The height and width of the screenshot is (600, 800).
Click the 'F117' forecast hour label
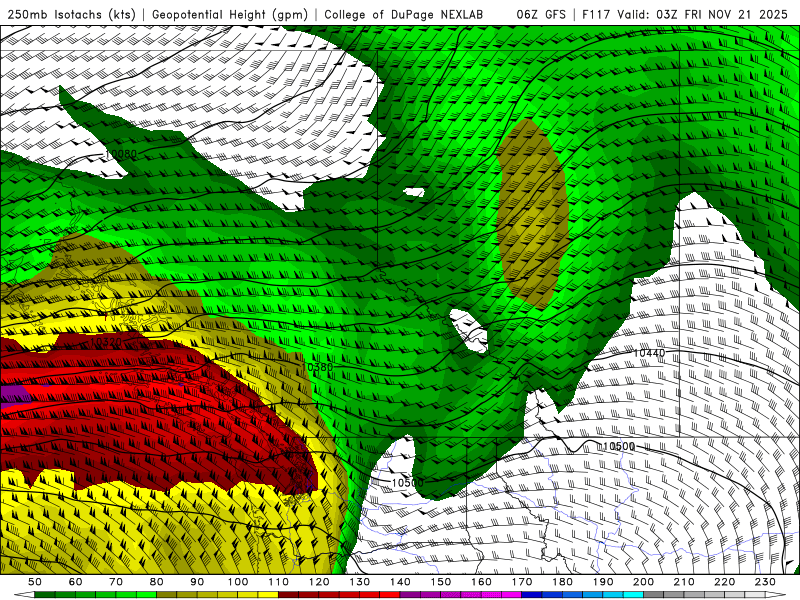(595, 15)
